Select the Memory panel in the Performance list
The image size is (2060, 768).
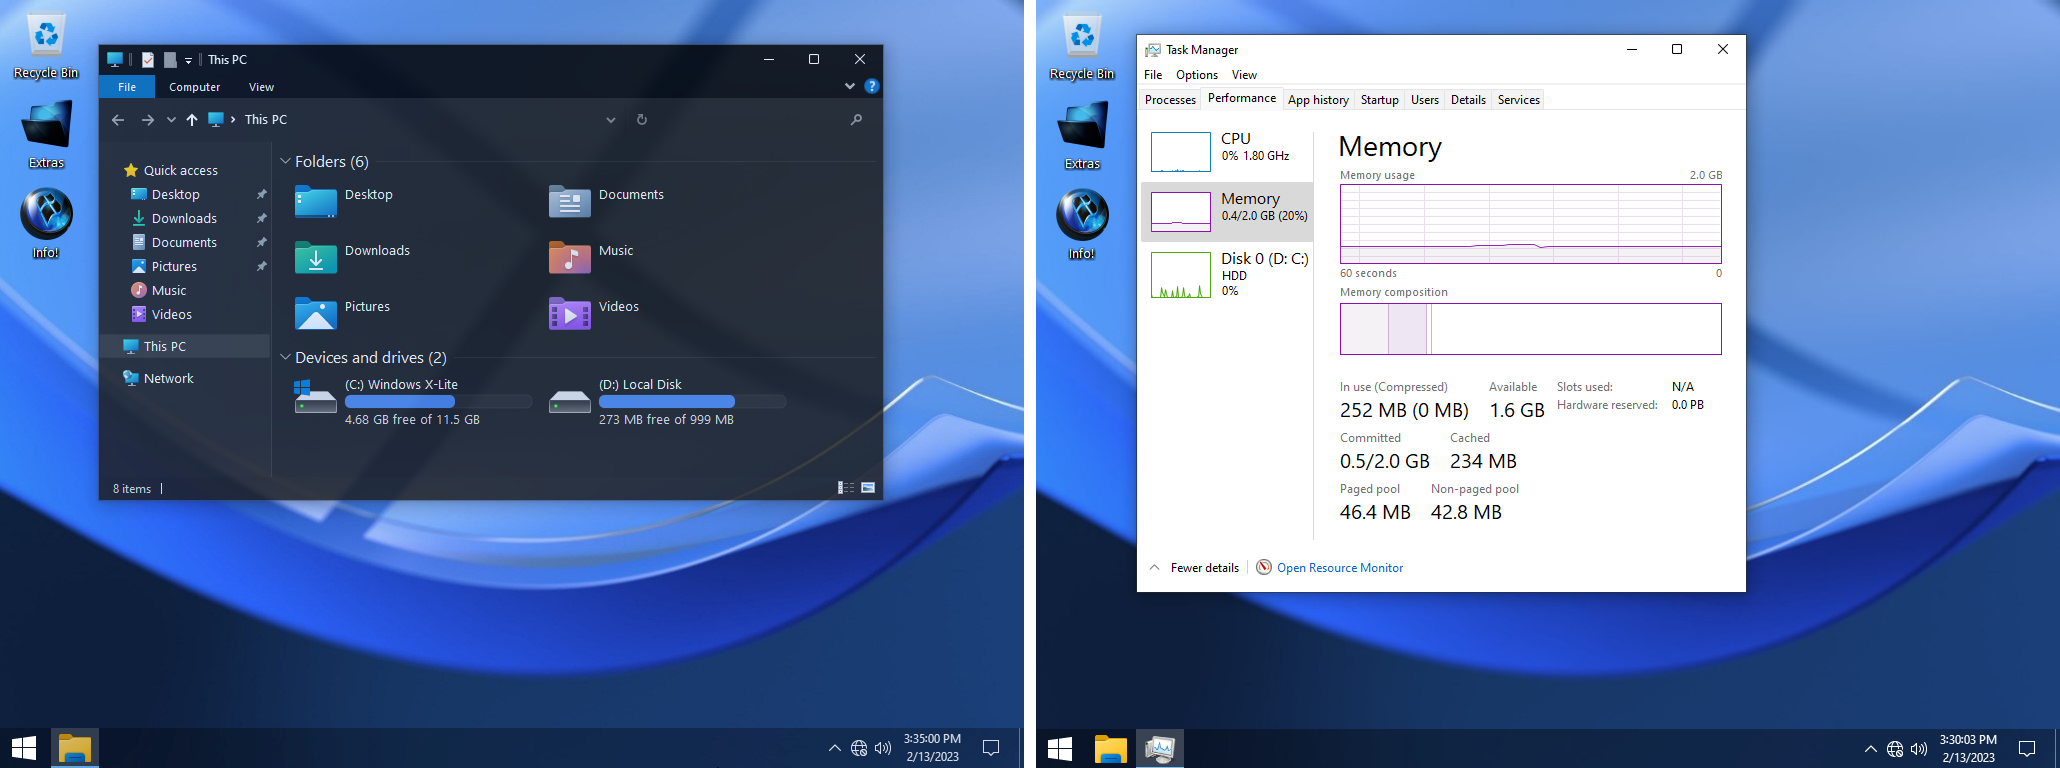pyautogui.click(x=1227, y=212)
